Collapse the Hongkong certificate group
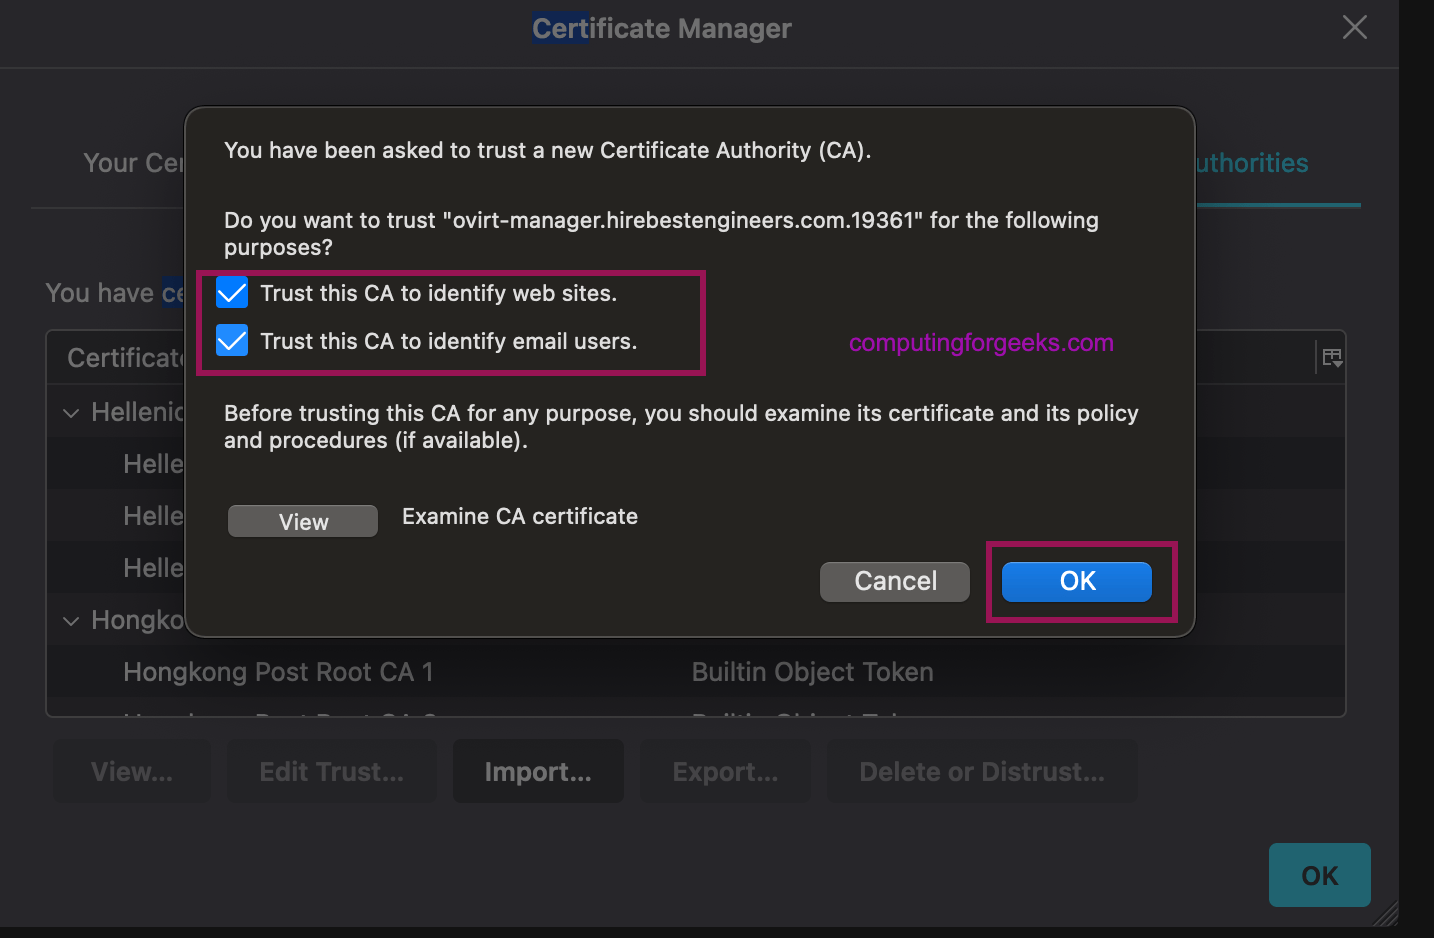 70,620
